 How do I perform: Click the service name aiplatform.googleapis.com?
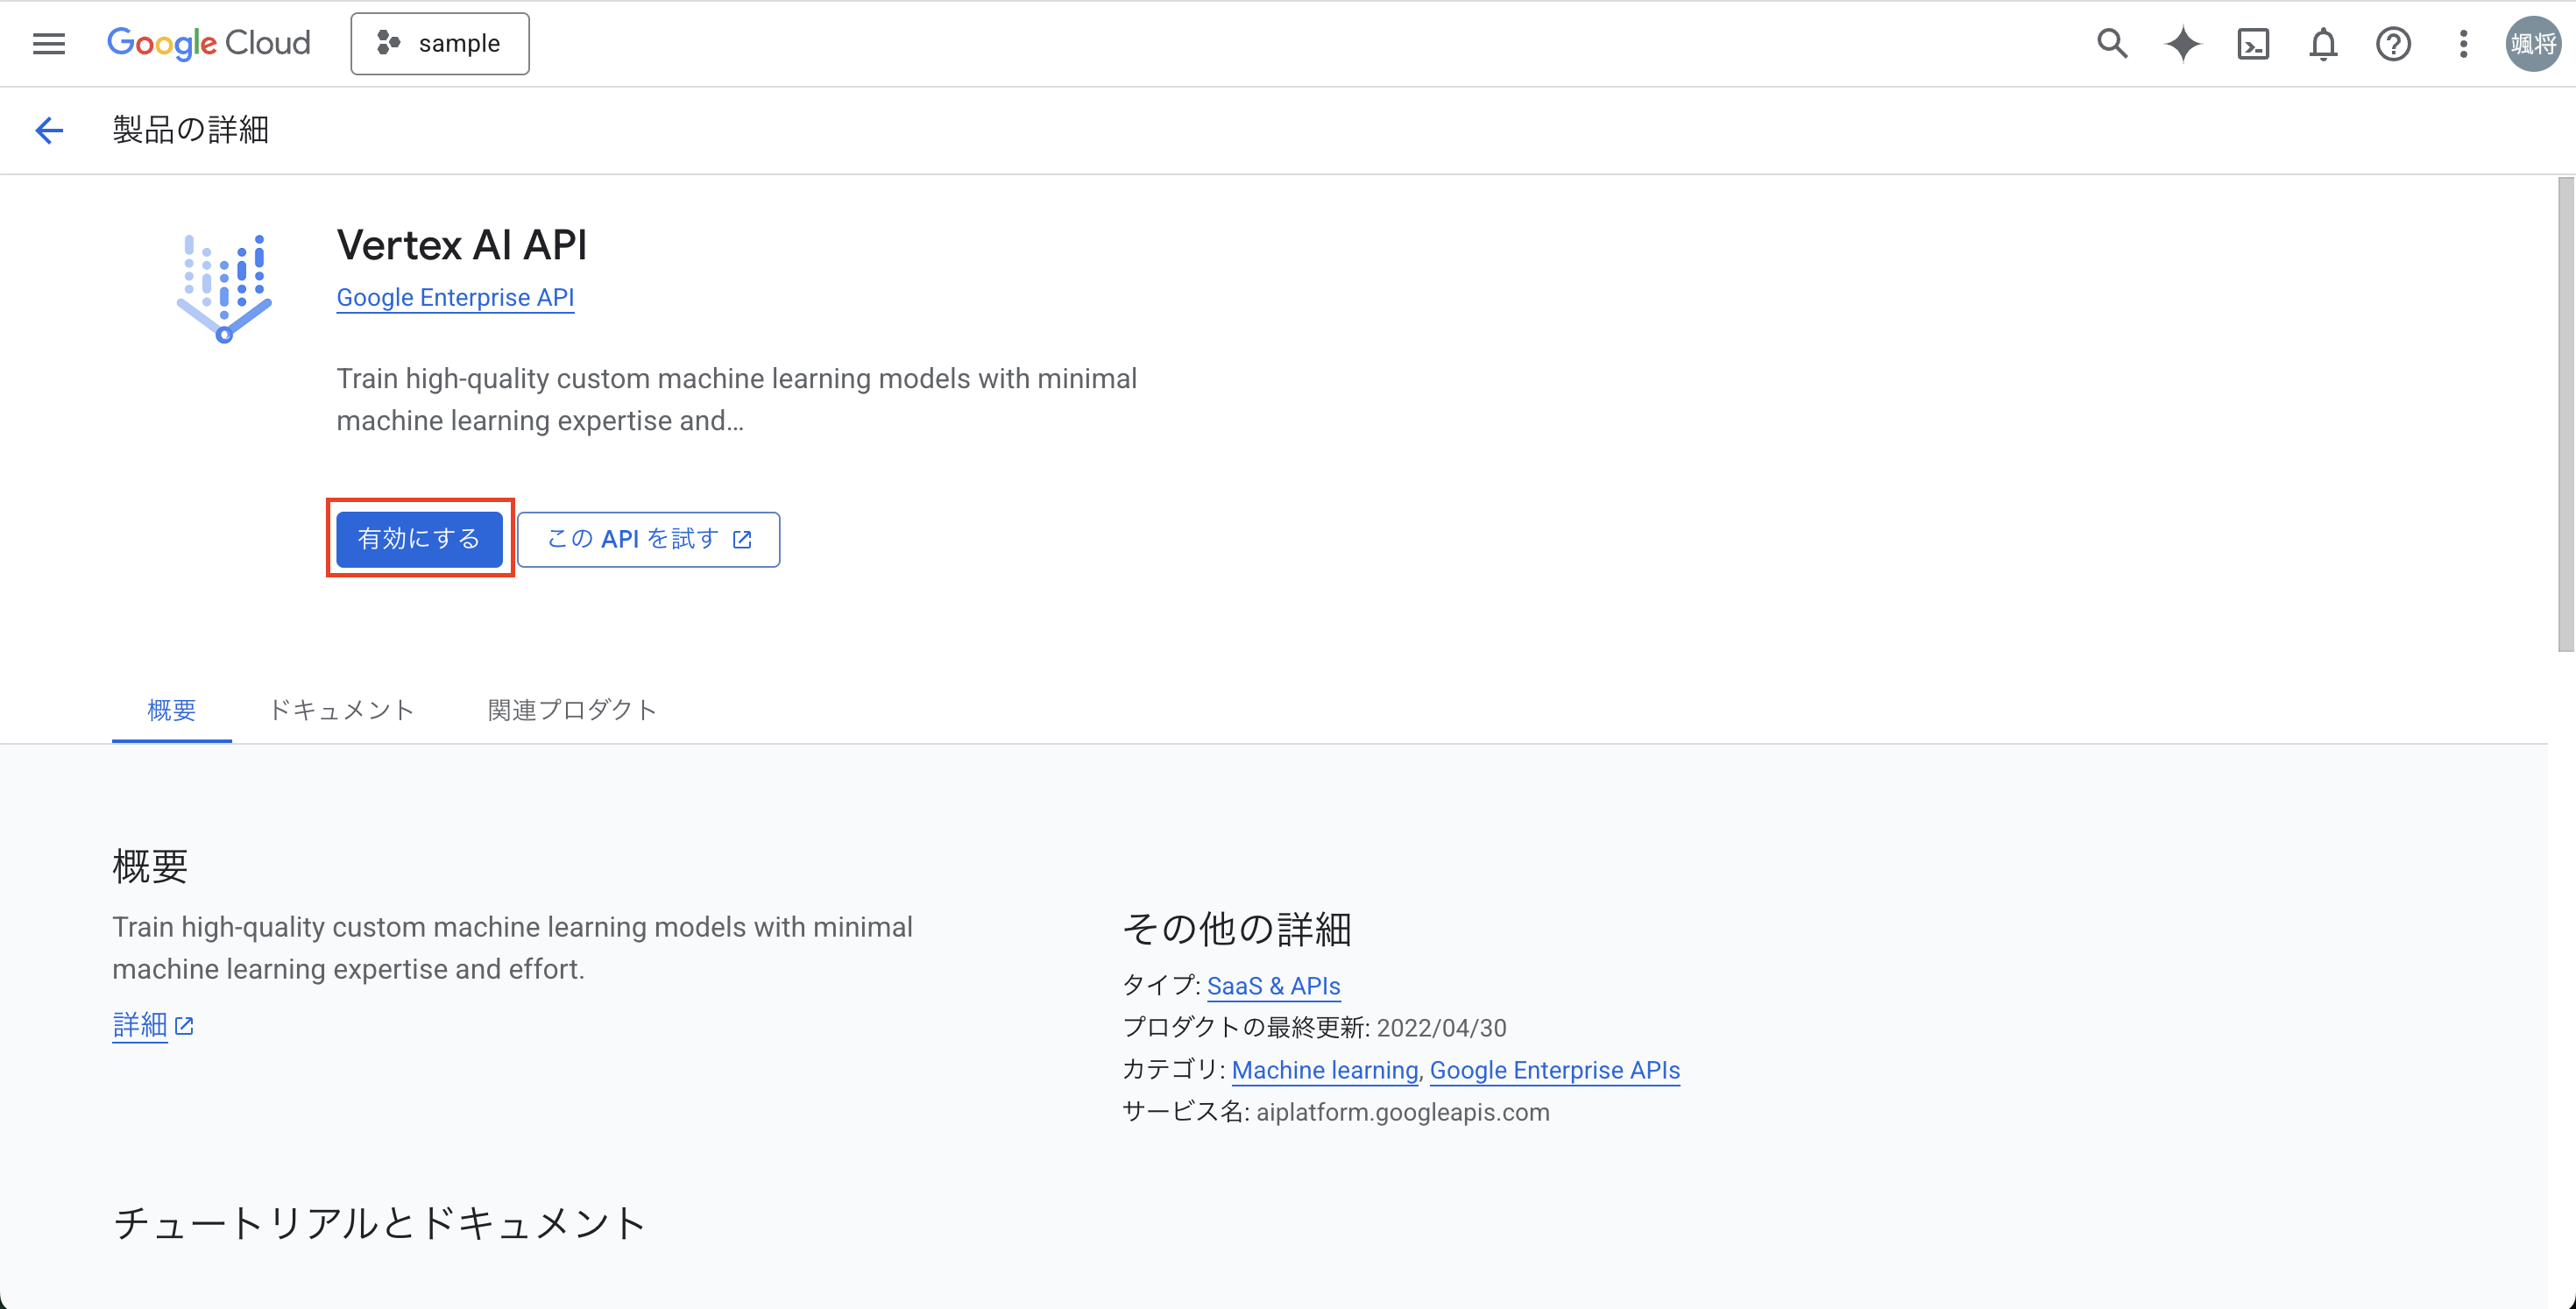(1402, 1112)
